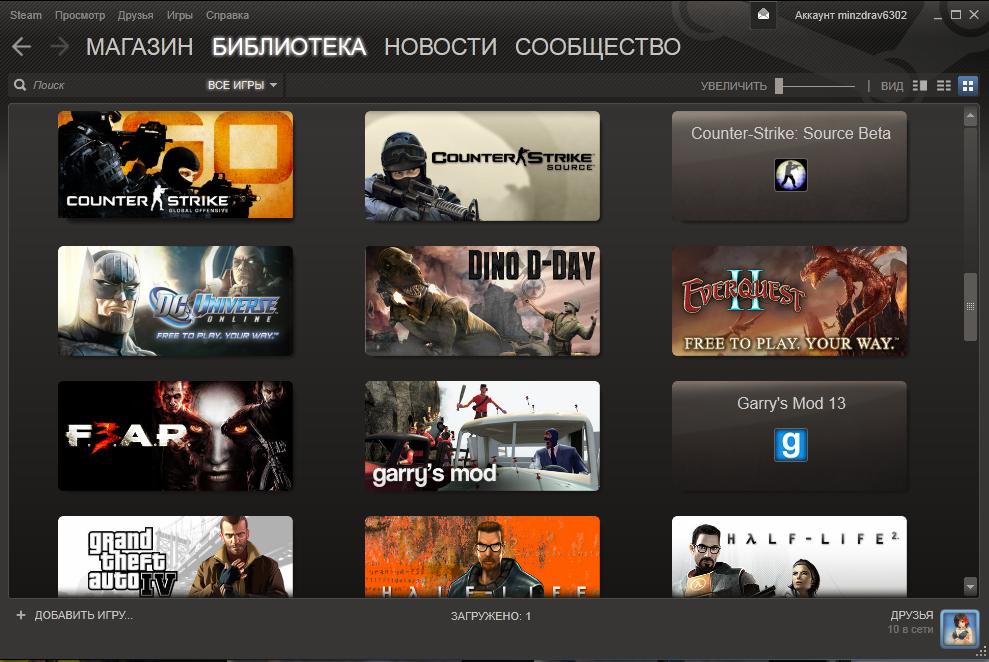Click the search magnifier icon
Viewport: 989px width, 662px height.
20,85
